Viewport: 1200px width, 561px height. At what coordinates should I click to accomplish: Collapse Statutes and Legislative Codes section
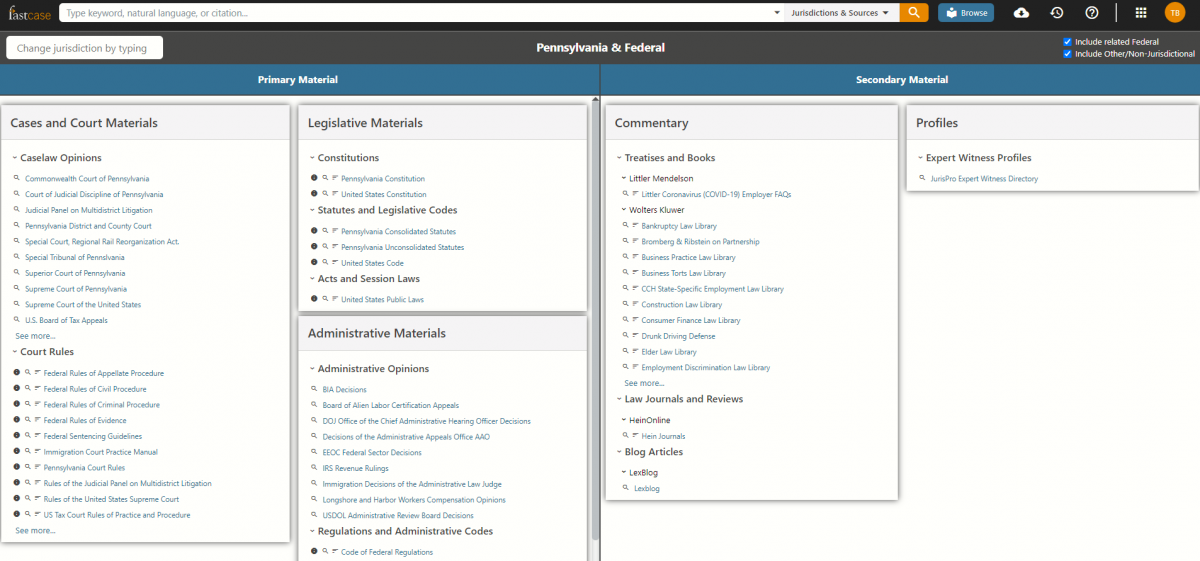click(x=311, y=210)
